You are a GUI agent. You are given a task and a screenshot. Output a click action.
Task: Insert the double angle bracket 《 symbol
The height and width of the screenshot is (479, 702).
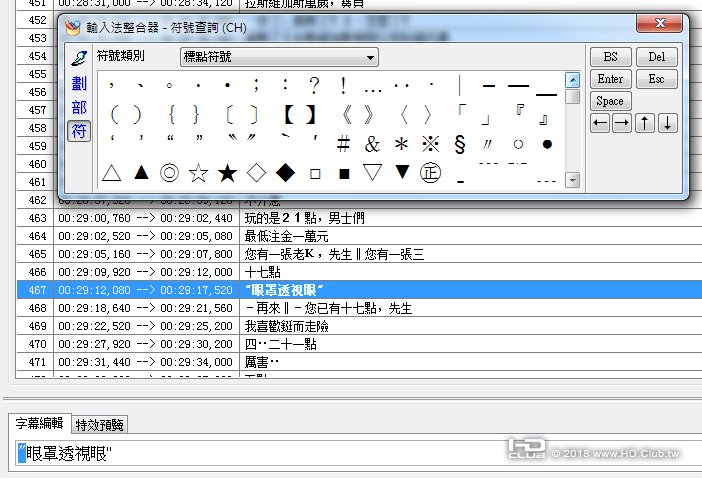347,115
